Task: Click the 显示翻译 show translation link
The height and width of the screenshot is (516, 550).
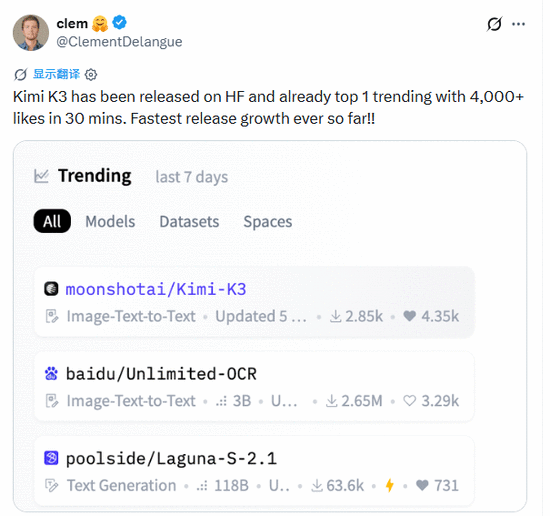Action: click(56, 74)
